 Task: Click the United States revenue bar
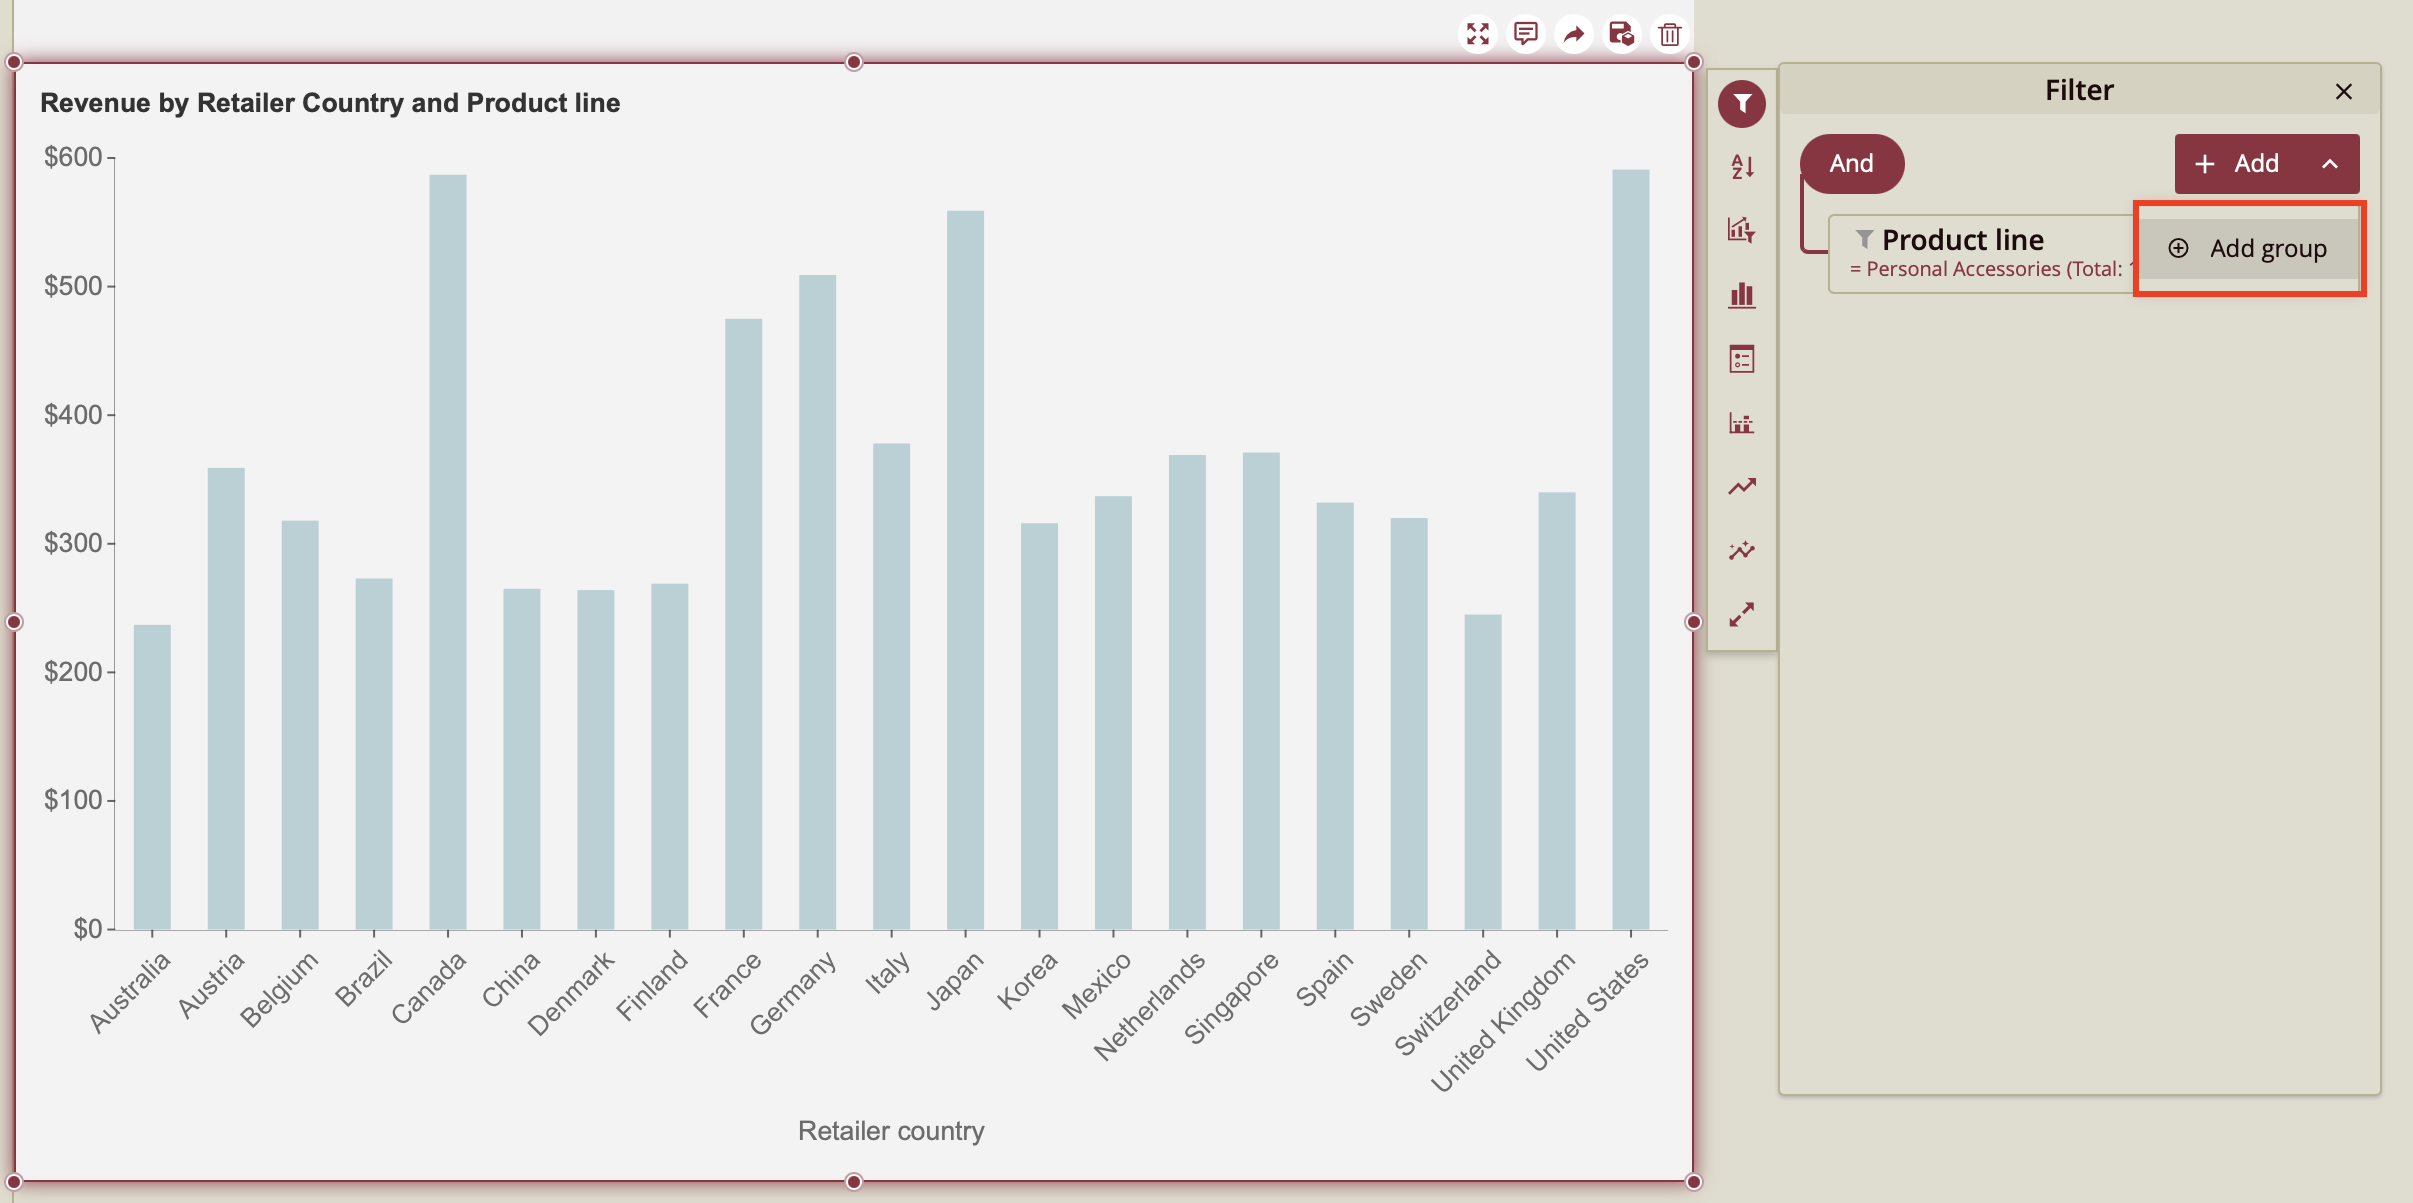pos(1630,550)
